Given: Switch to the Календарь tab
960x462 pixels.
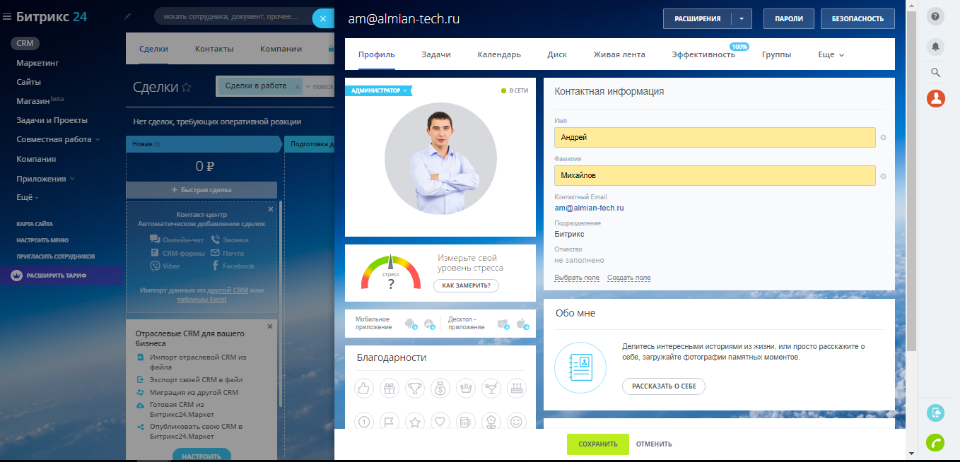Looking at the screenshot, I should (x=499, y=54).
